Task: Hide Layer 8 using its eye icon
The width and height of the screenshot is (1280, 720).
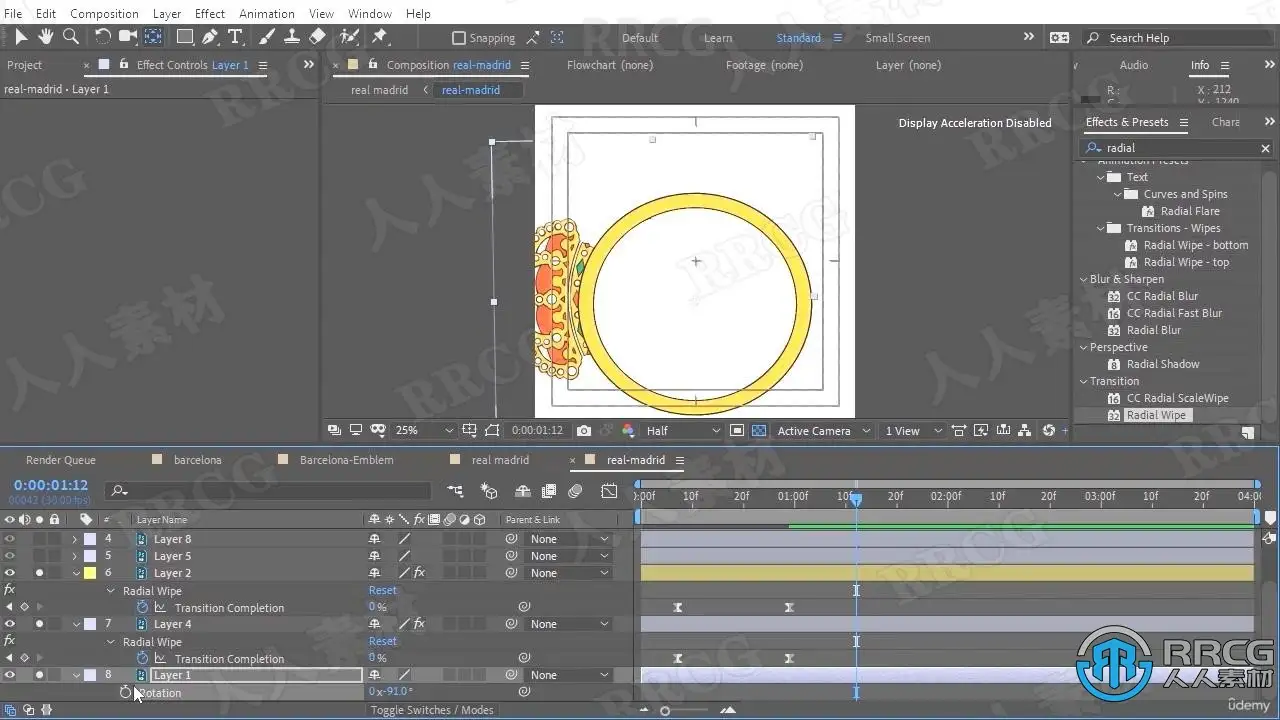Action: 10,539
